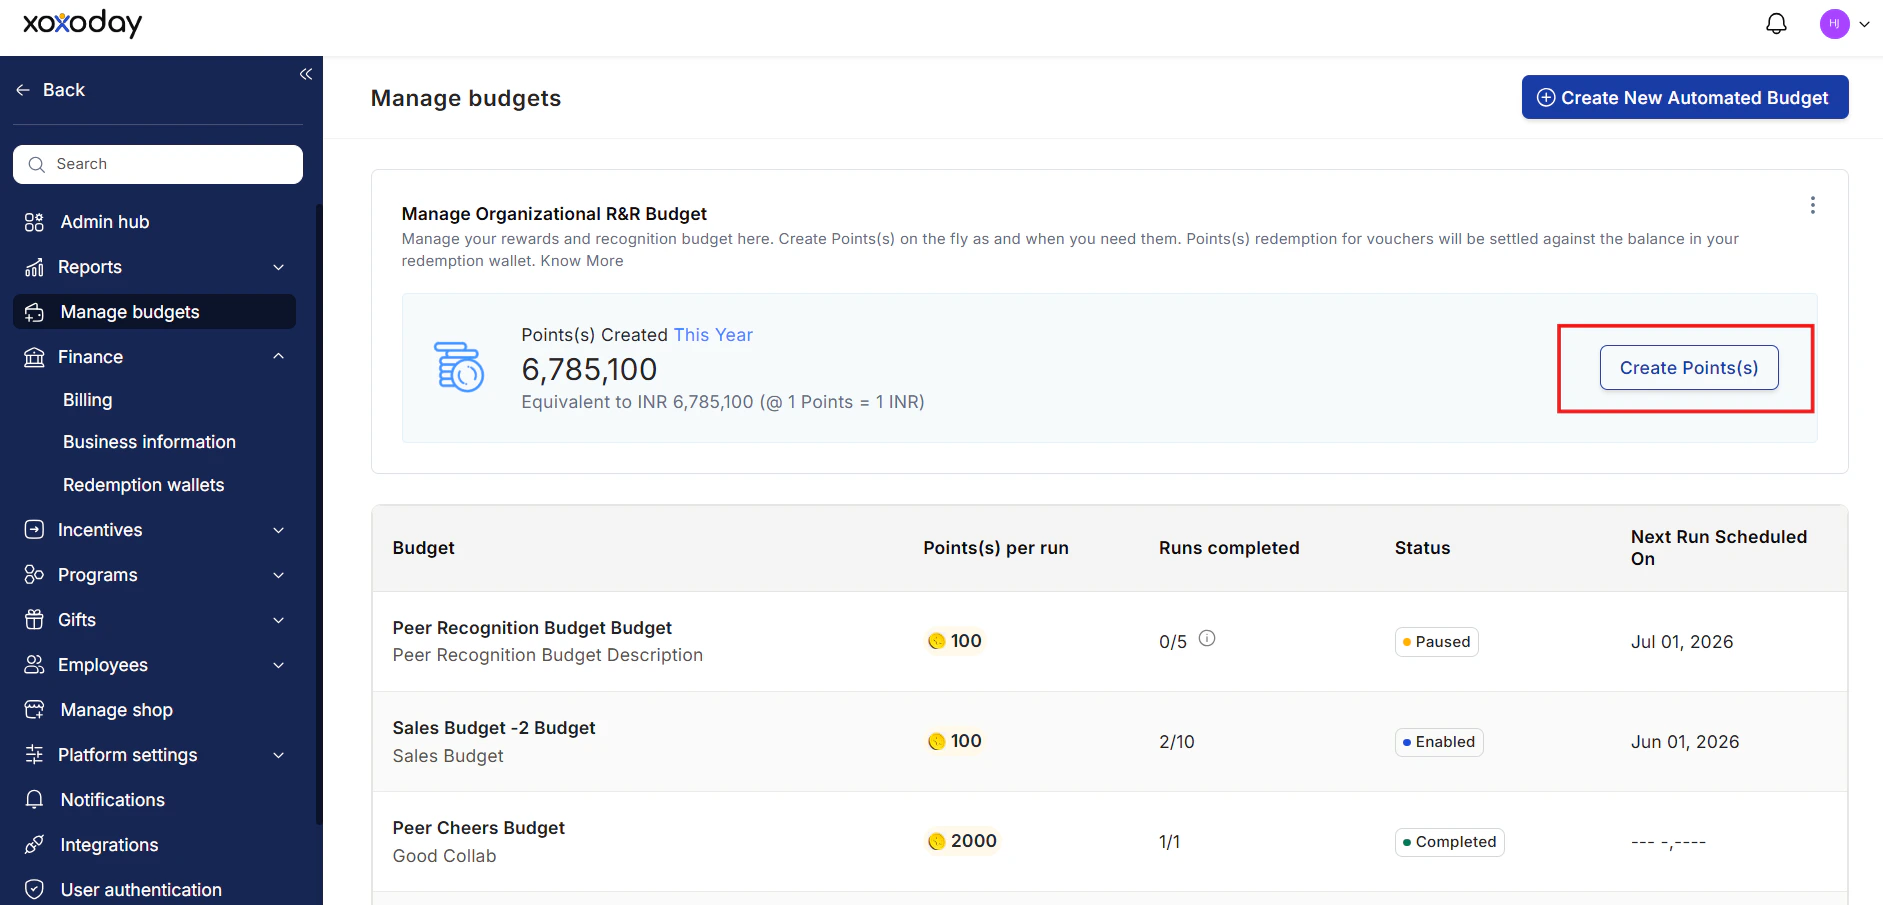The width and height of the screenshot is (1883, 905).
Task: Click the Manage budgets piggy bank icon
Action: (34, 312)
